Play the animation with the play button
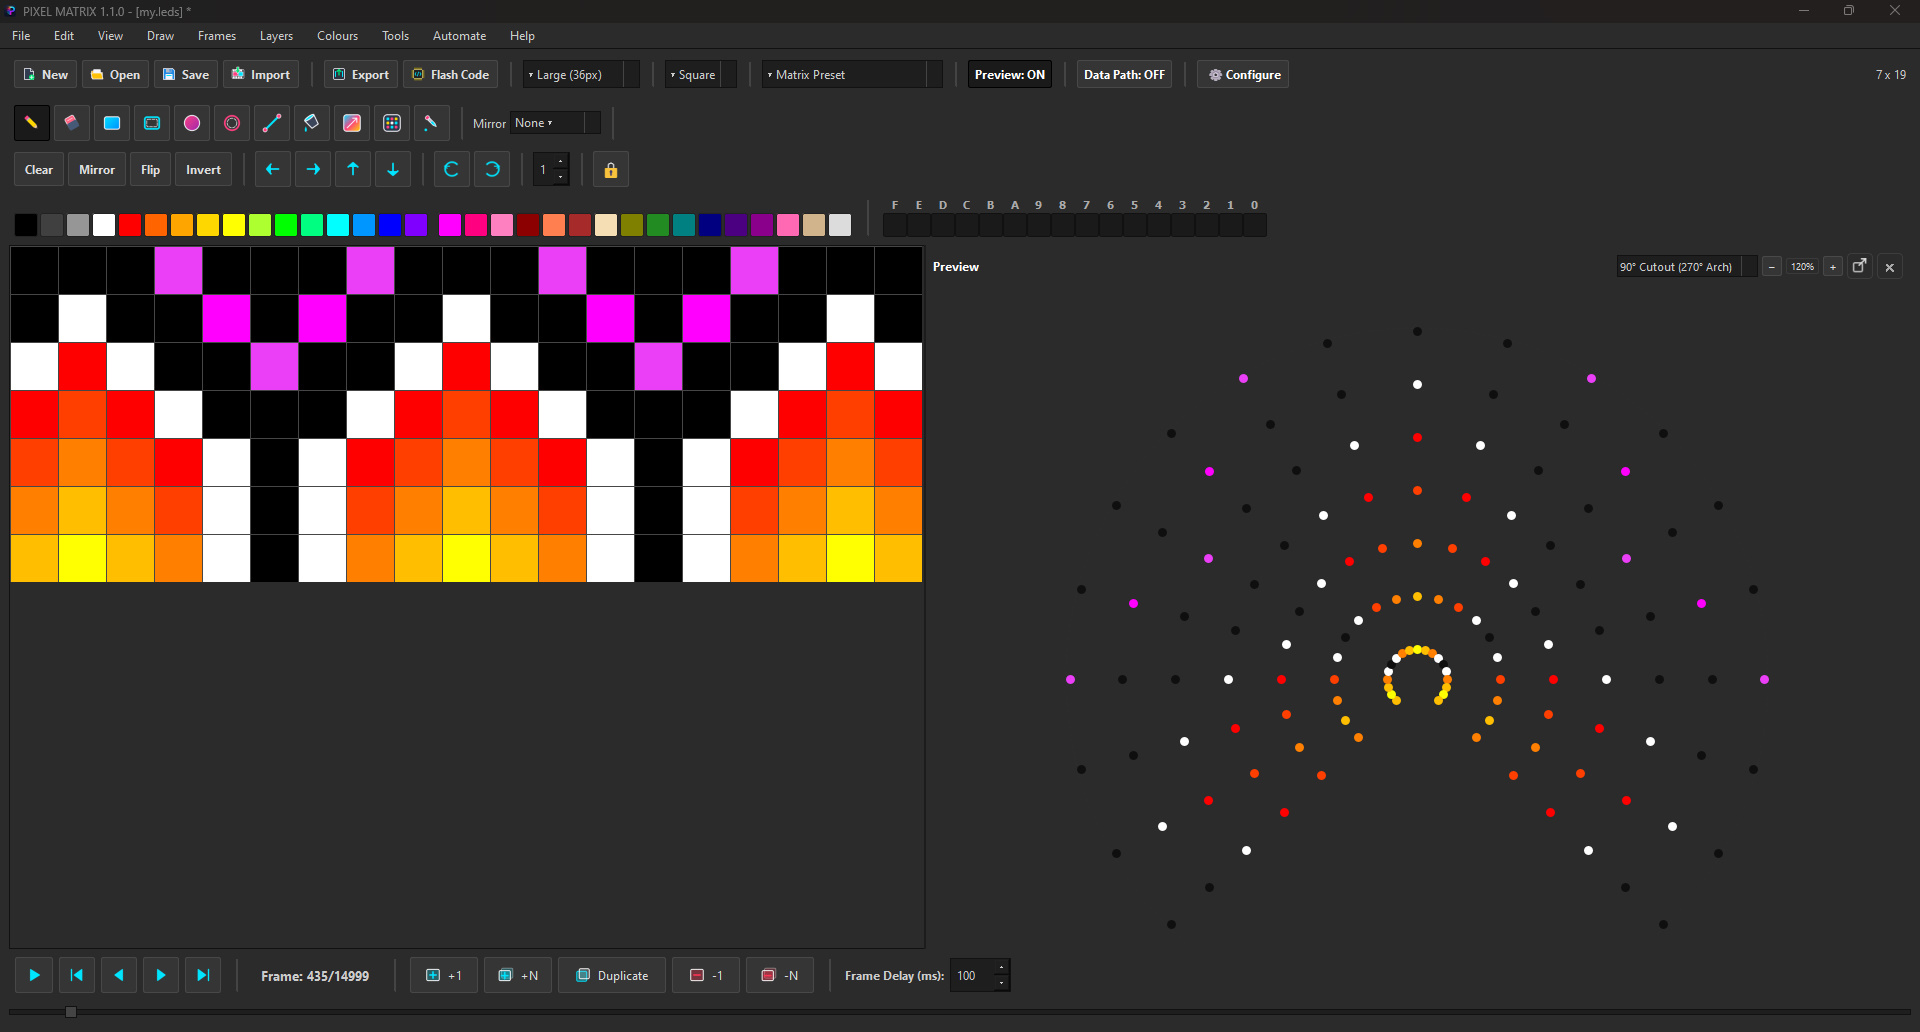Screen dimensions: 1920x1032 coord(34,975)
